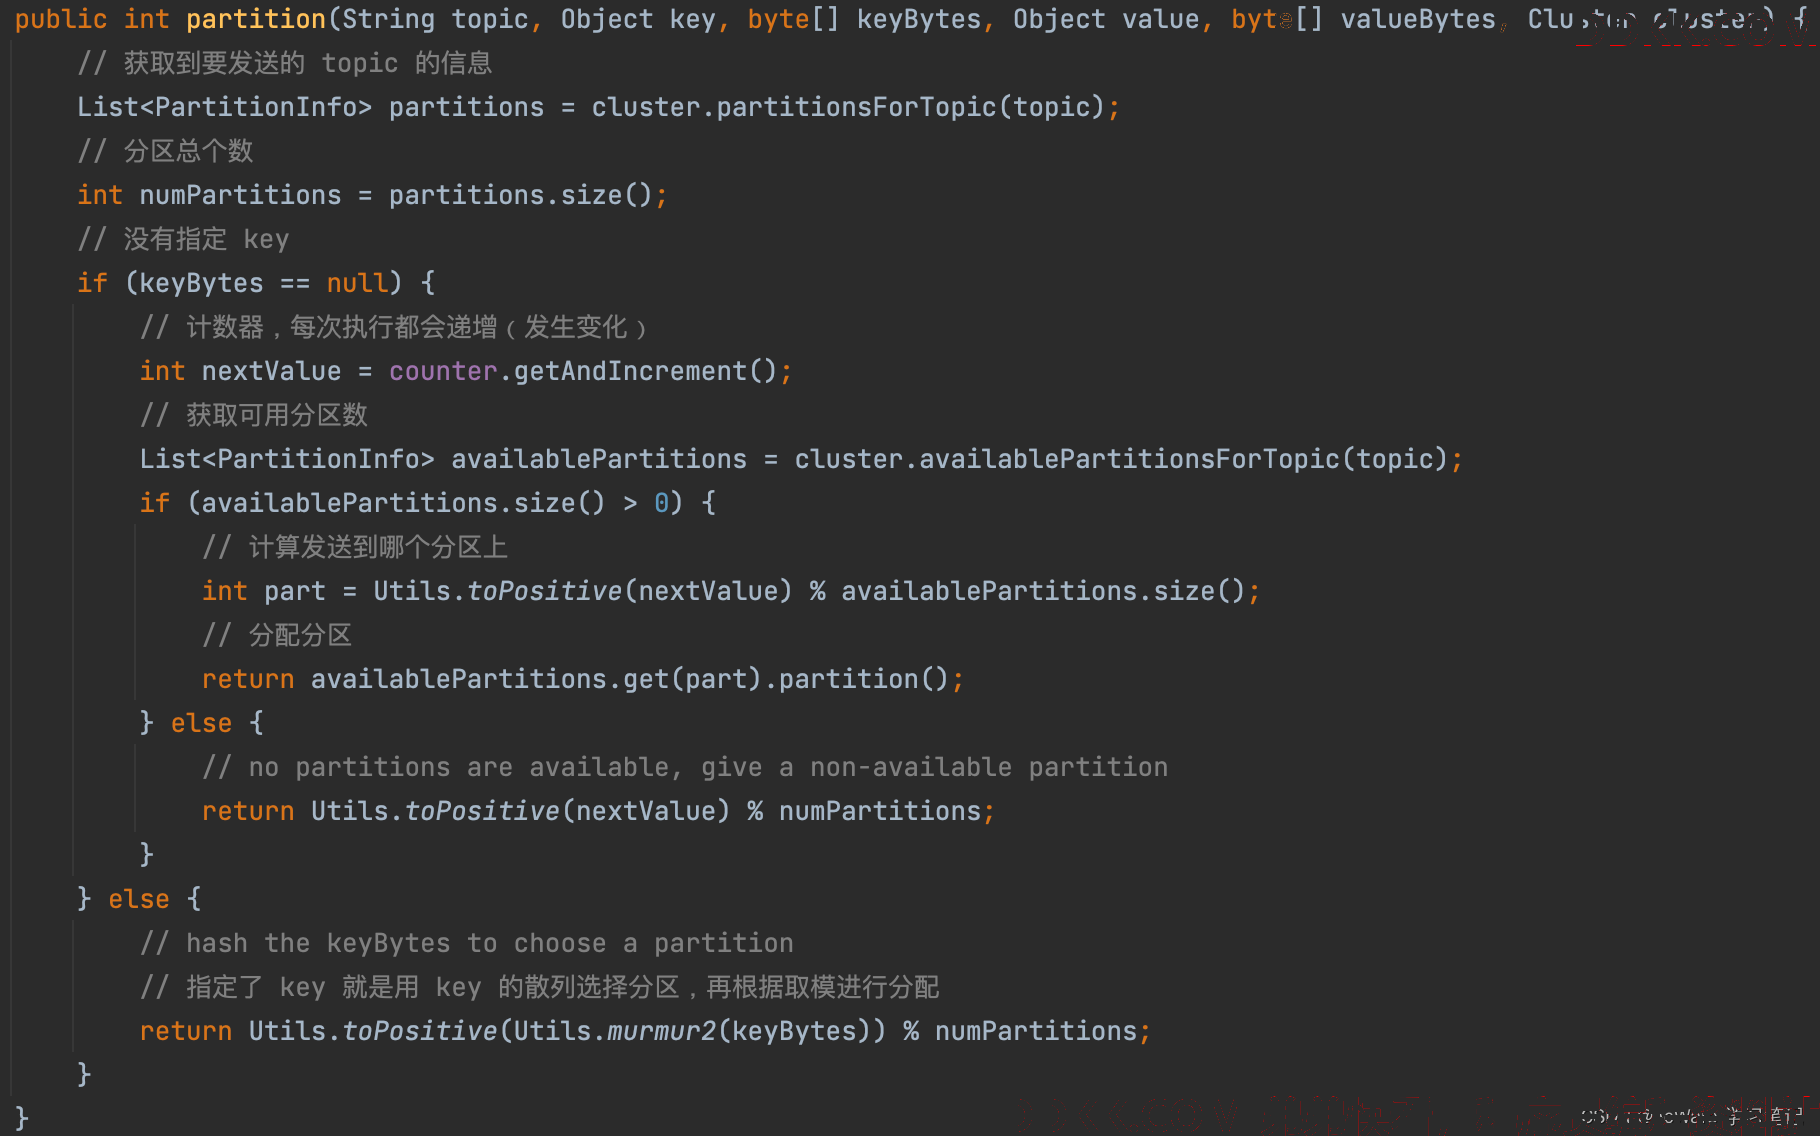Click the Object value parameter in signature
The image size is (1820, 1136).
coord(1105,19)
